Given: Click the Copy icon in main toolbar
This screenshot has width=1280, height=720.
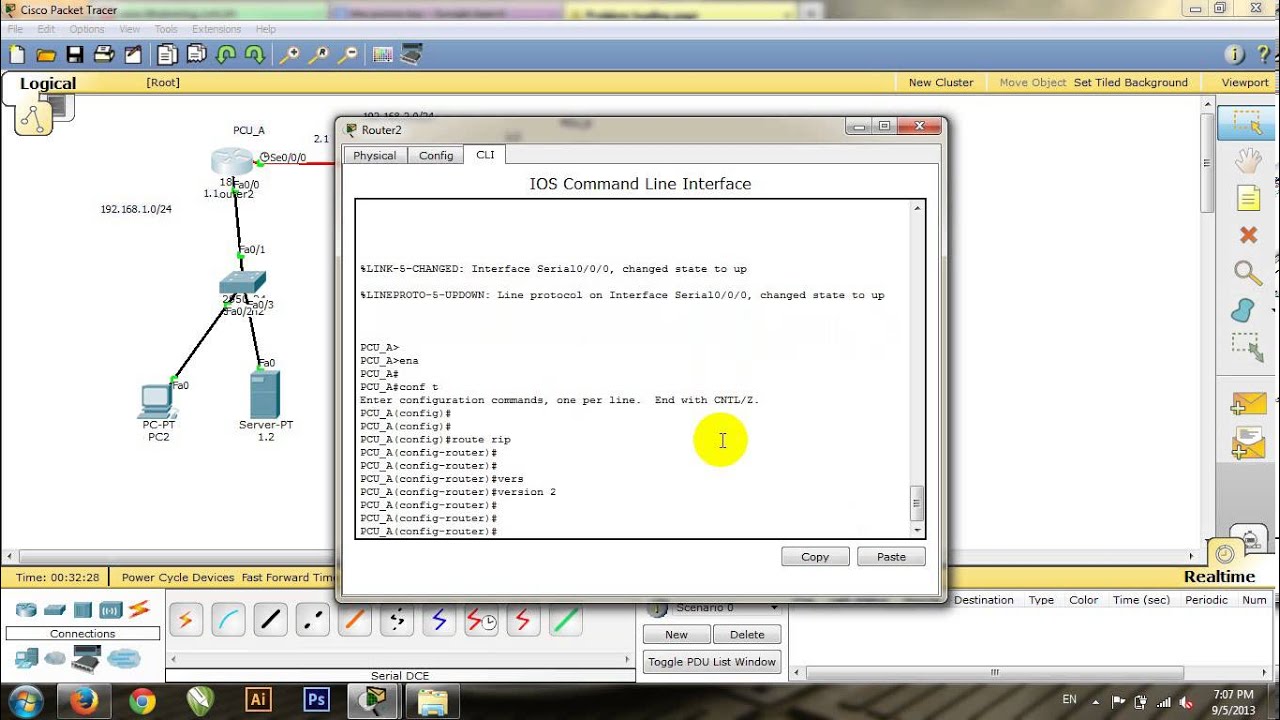Looking at the screenshot, I should 167,55.
